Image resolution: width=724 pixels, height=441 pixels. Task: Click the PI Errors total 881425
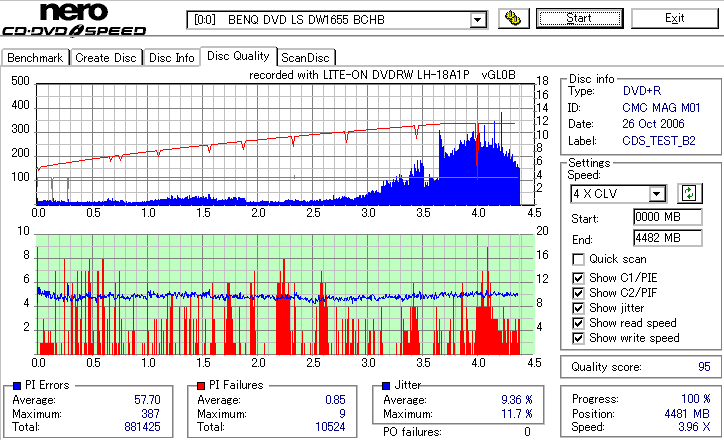(x=142, y=427)
